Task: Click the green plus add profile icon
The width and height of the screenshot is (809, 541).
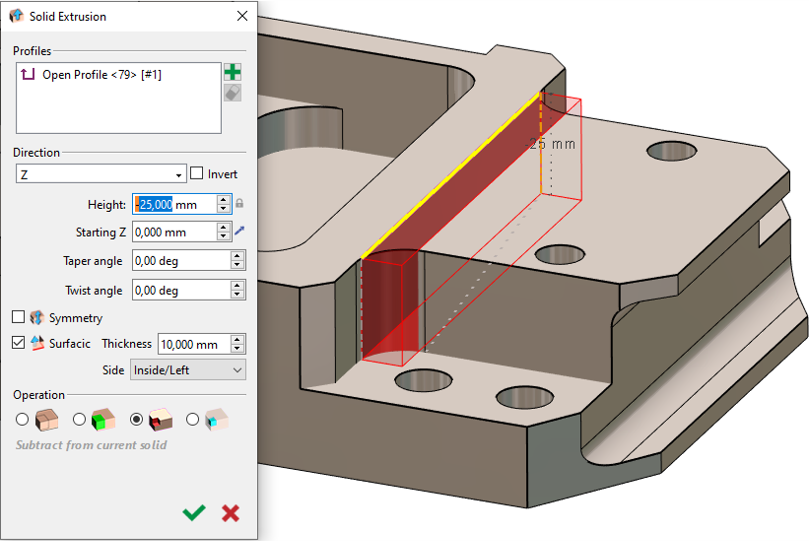Action: click(x=232, y=72)
